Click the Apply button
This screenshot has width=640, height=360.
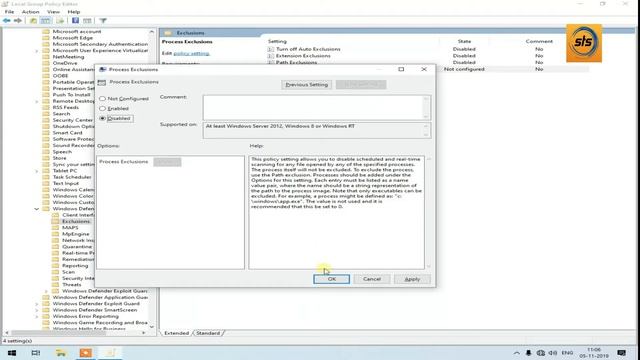click(412, 279)
